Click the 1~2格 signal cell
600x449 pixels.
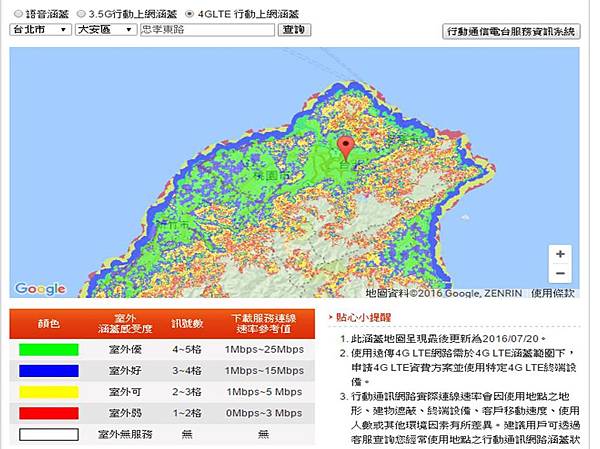point(187,413)
